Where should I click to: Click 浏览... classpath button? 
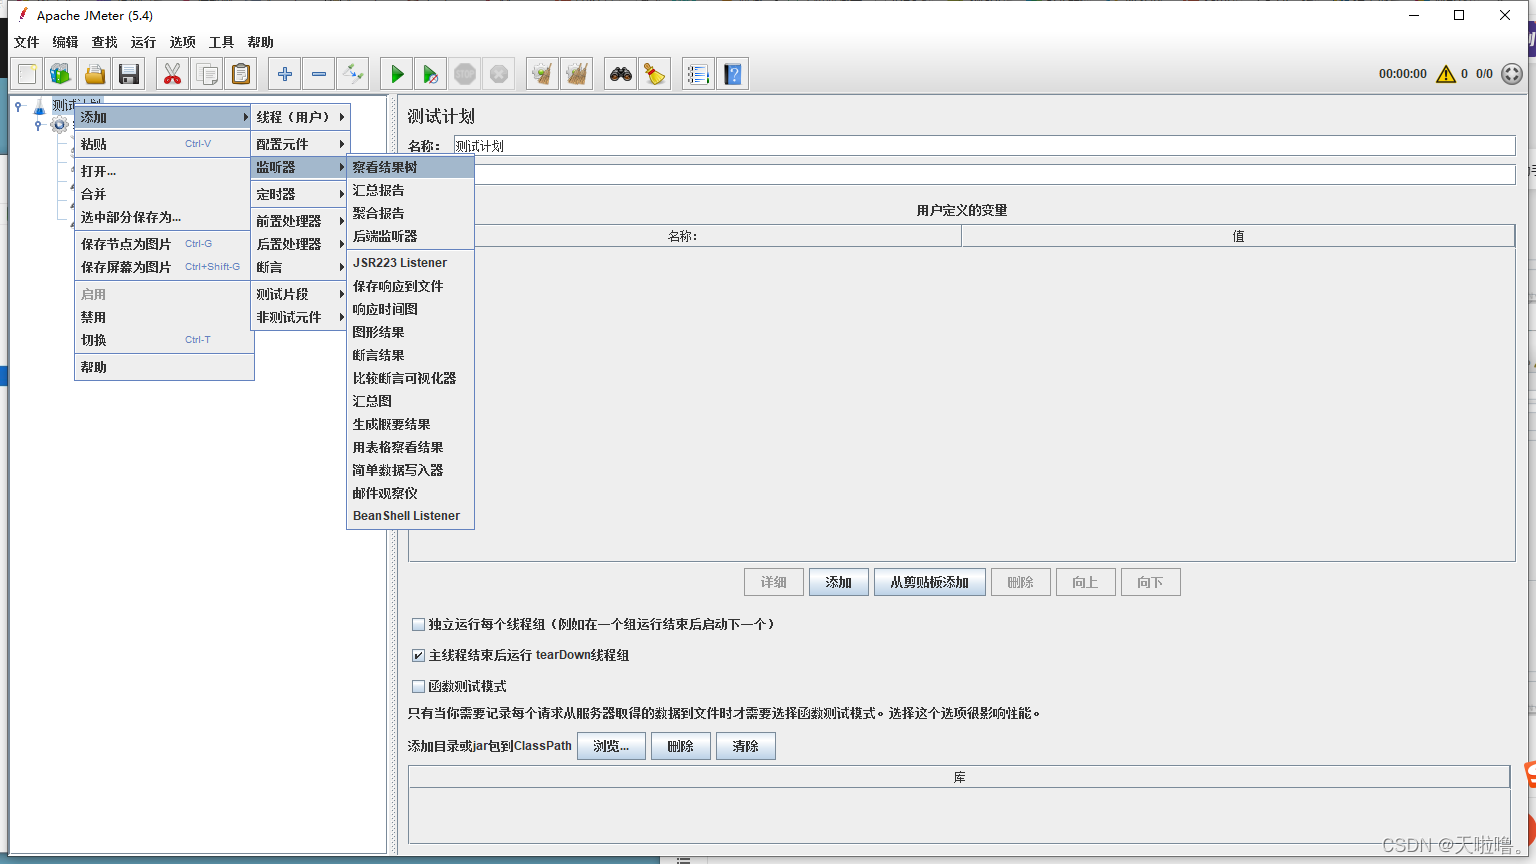(611, 746)
